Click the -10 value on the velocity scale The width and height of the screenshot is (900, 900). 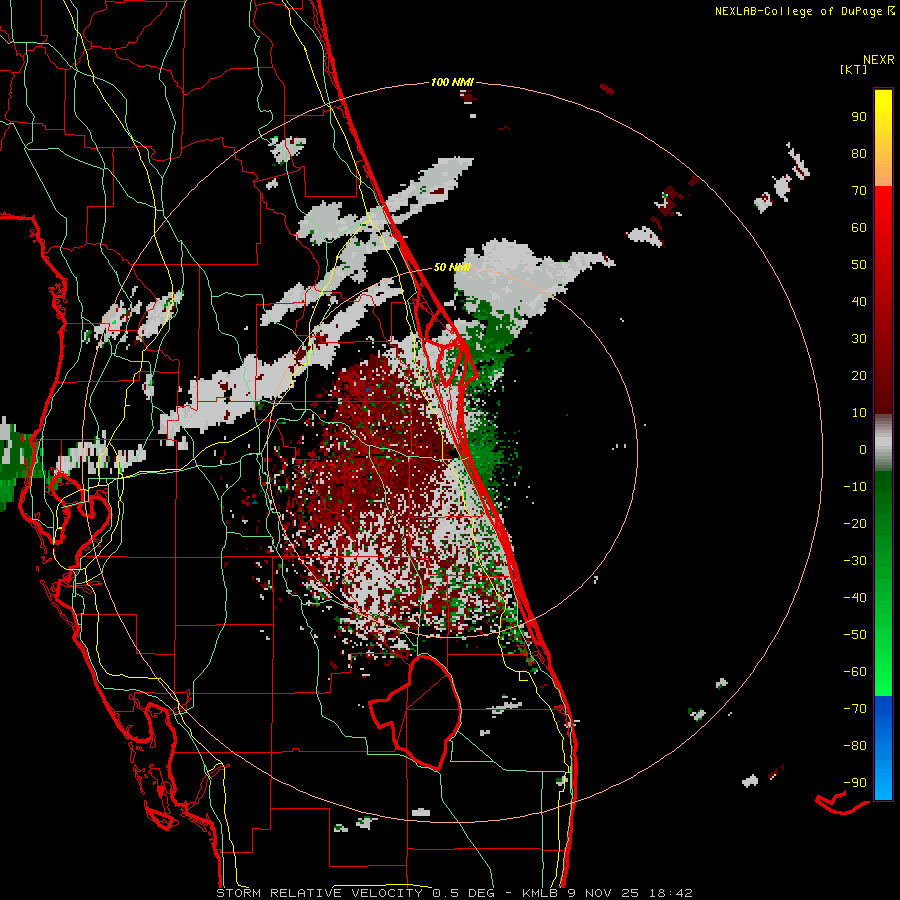coord(855,487)
